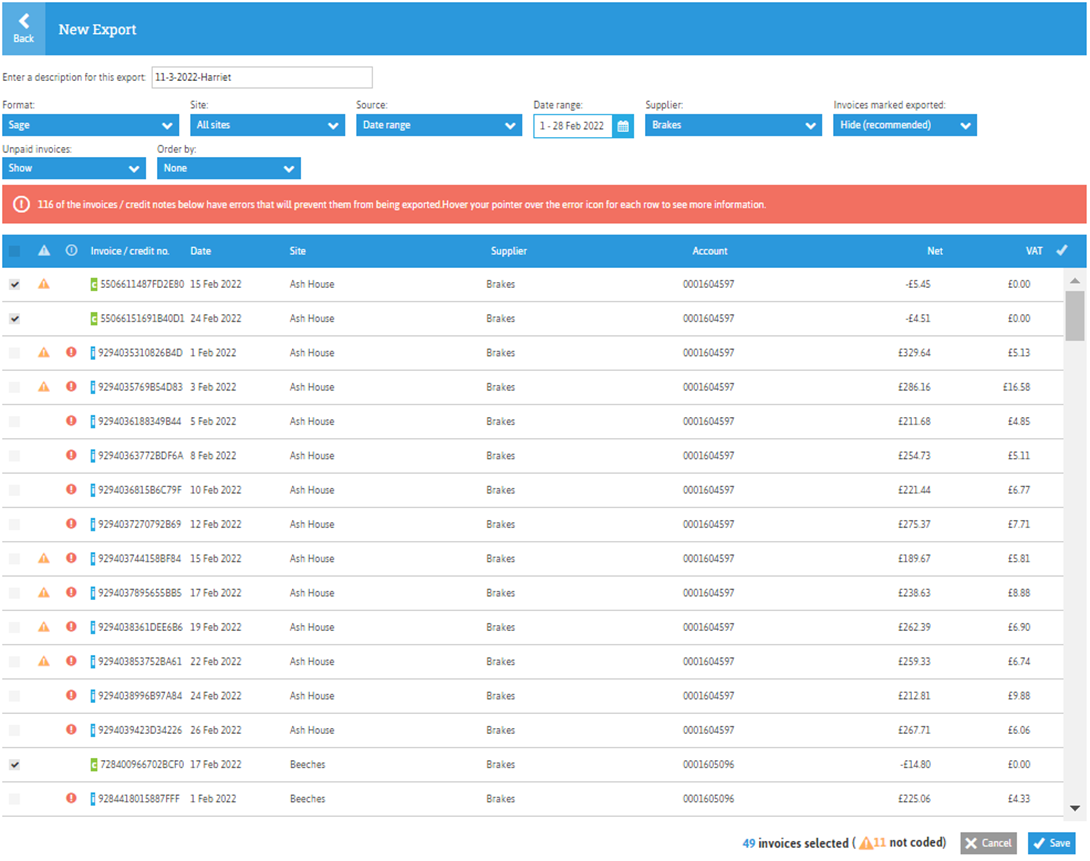Click error icon on invoice 9294037270792B69 row
The image size is (1090, 861).
point(71,524)
